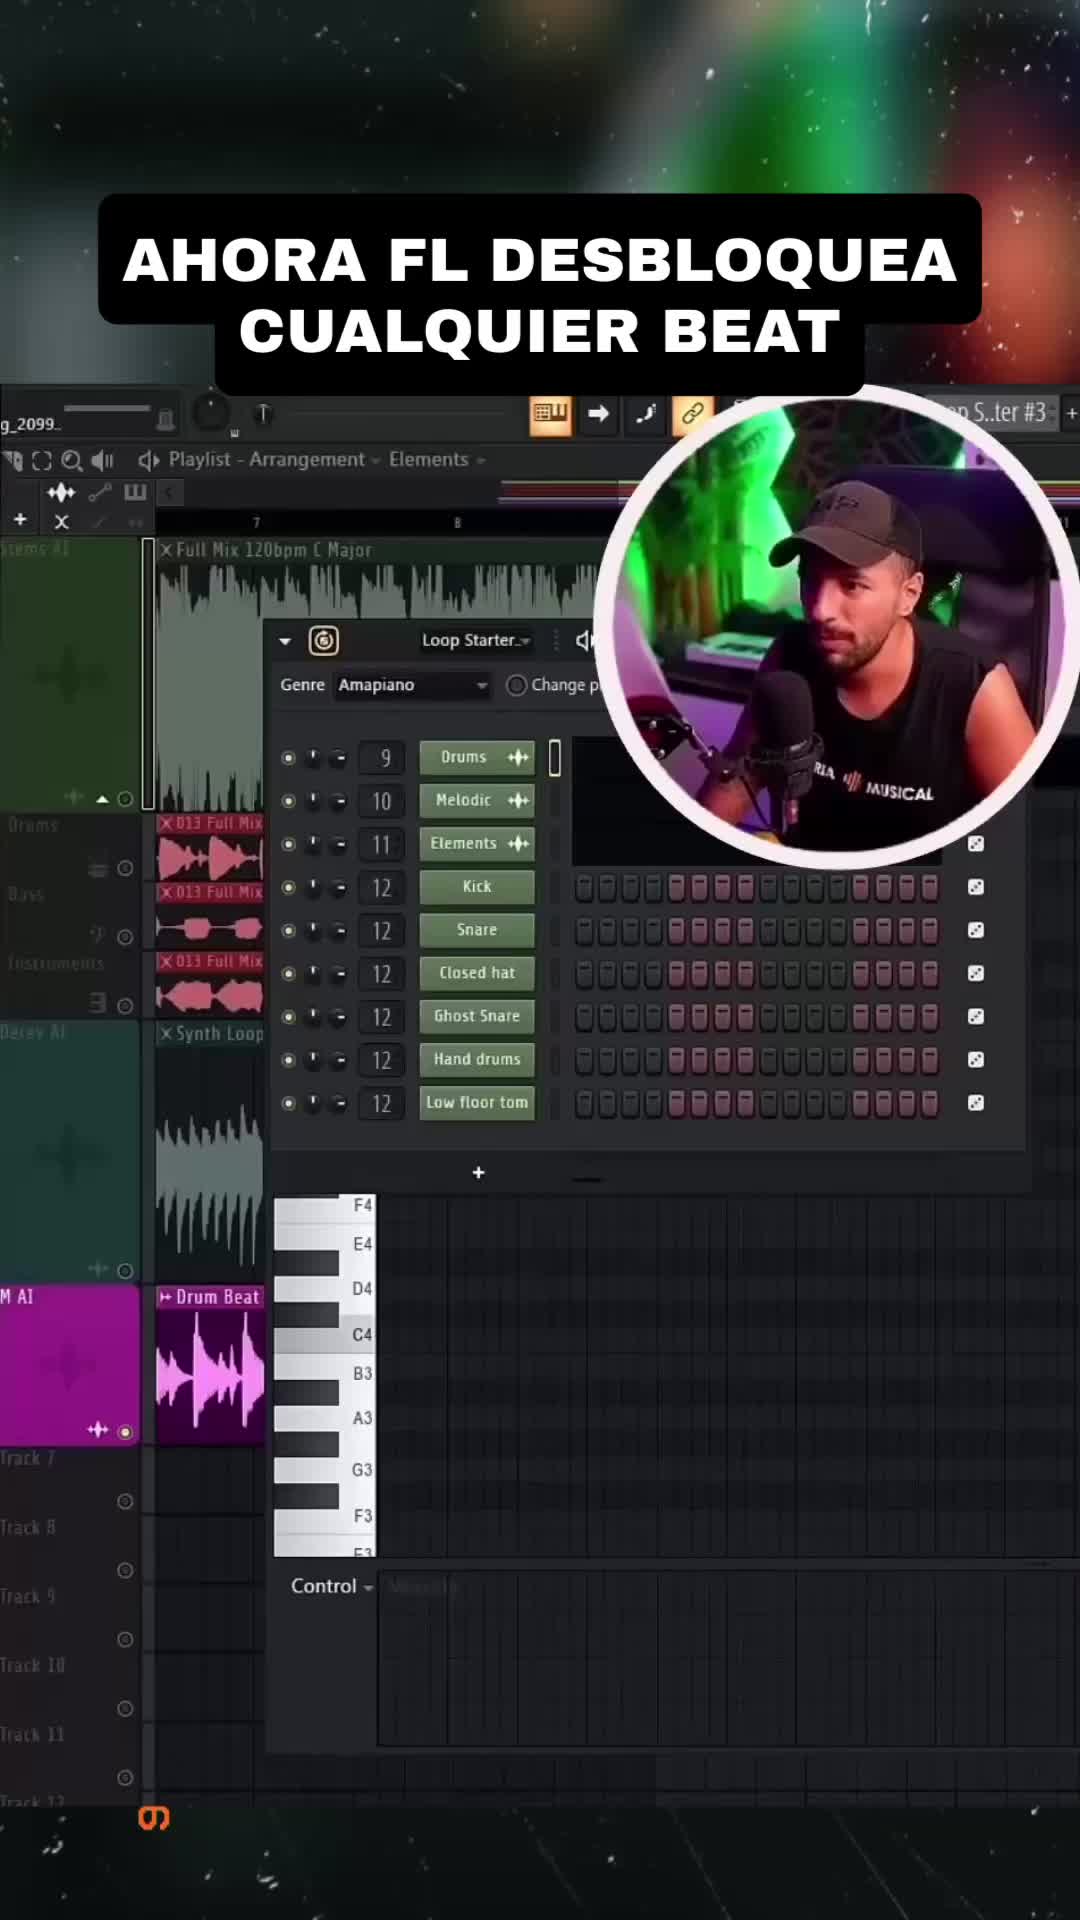Image resolution: width=1080 pixels, height=1920 pixels.
Task: Click the right-arrow icon in the top toolbar
Action: coord(598,414)
